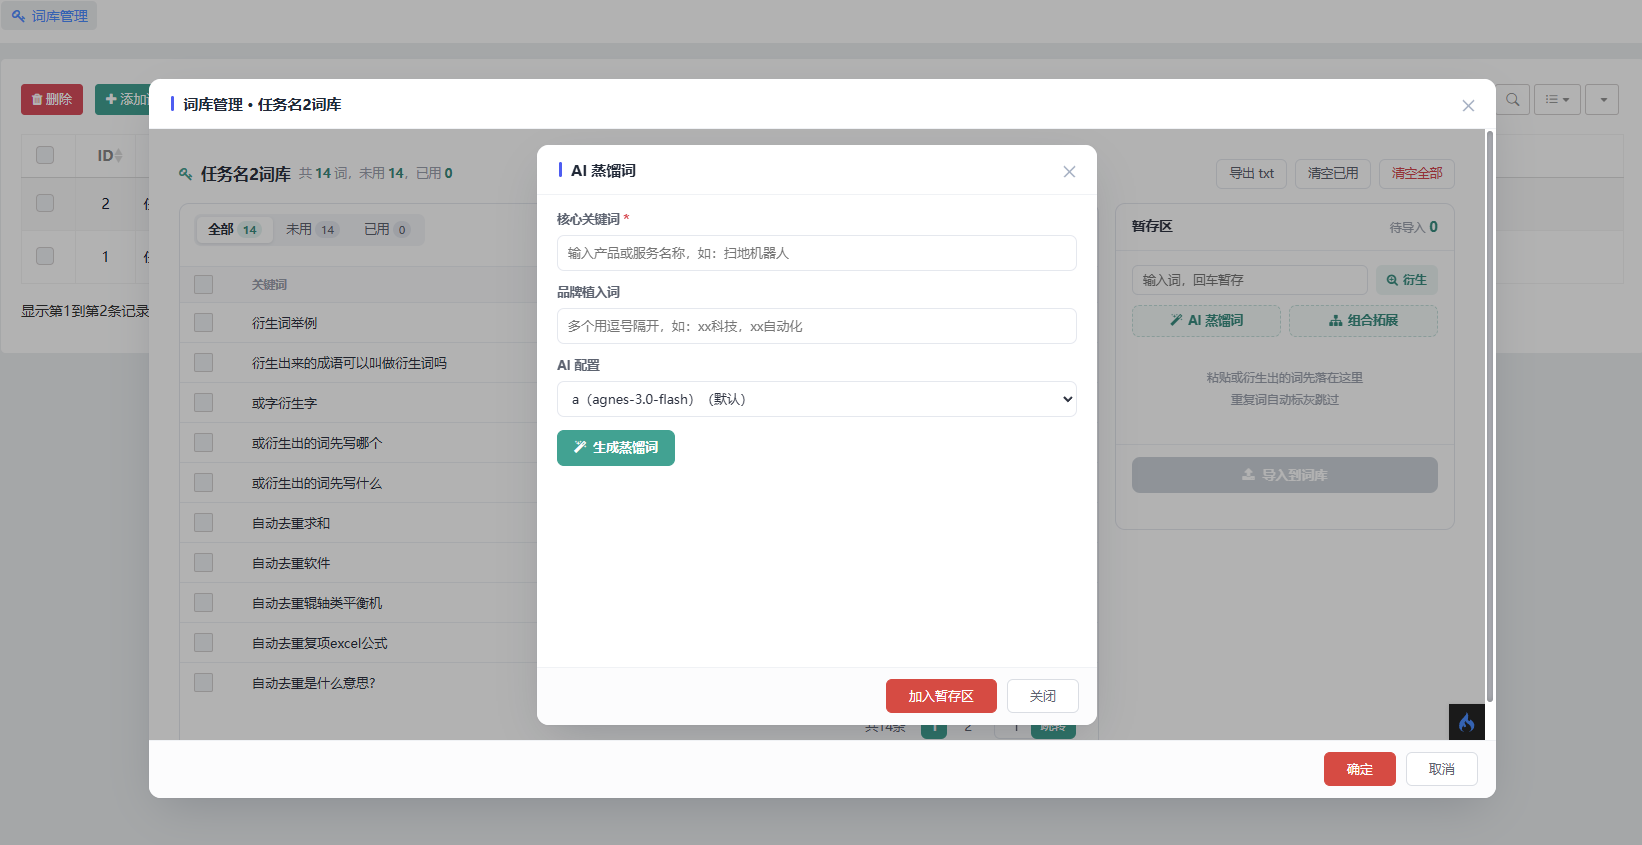
Task: Switch to the 未用 14 tab
Action: click(311, 230)
